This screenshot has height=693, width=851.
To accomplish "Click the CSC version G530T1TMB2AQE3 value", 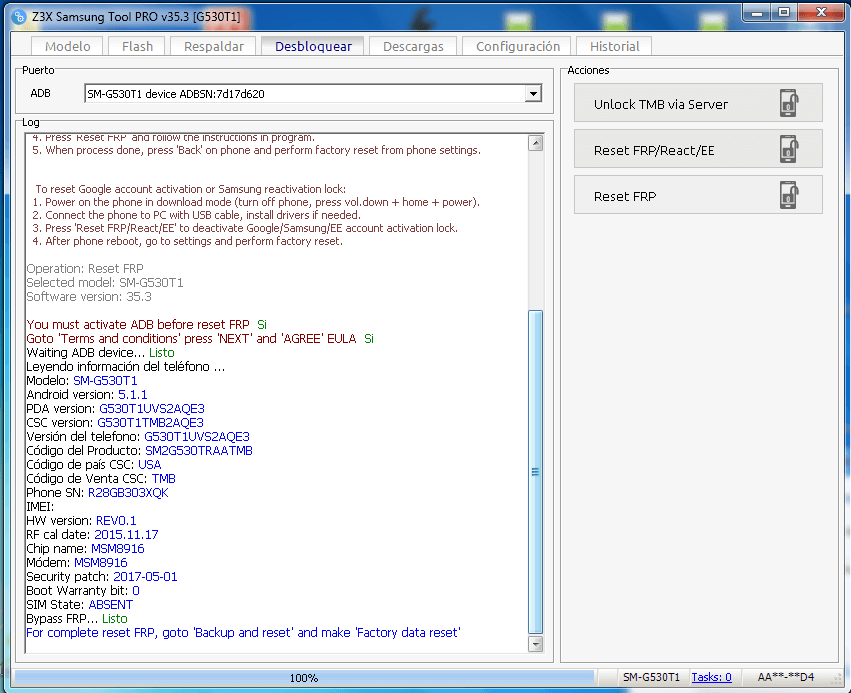I will coord(150,423).
